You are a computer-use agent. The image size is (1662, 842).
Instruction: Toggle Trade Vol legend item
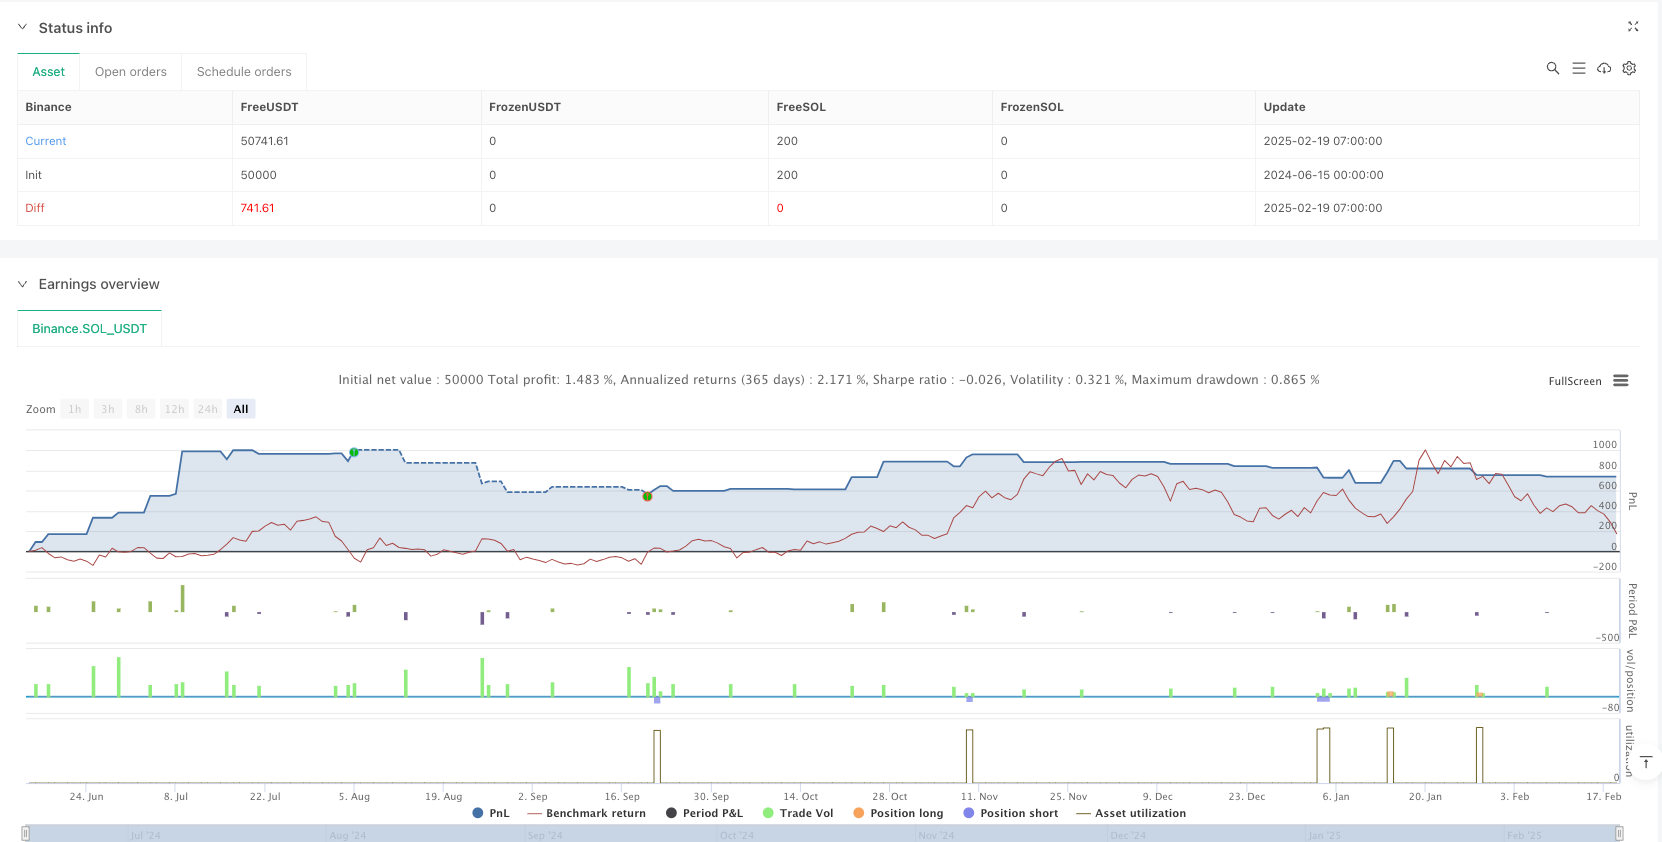(798, 813)
